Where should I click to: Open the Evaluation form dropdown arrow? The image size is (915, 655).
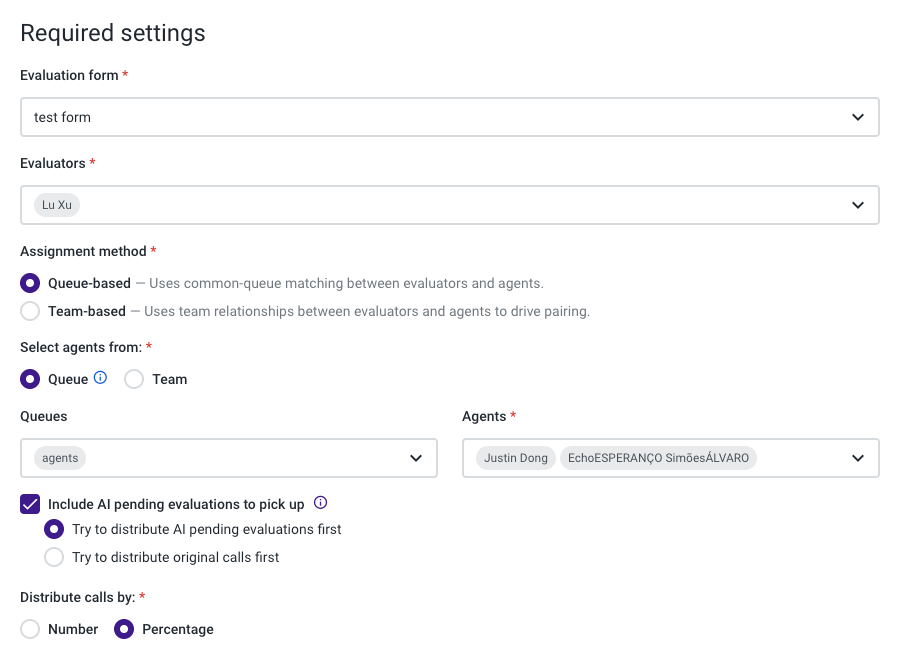point(857,117)
